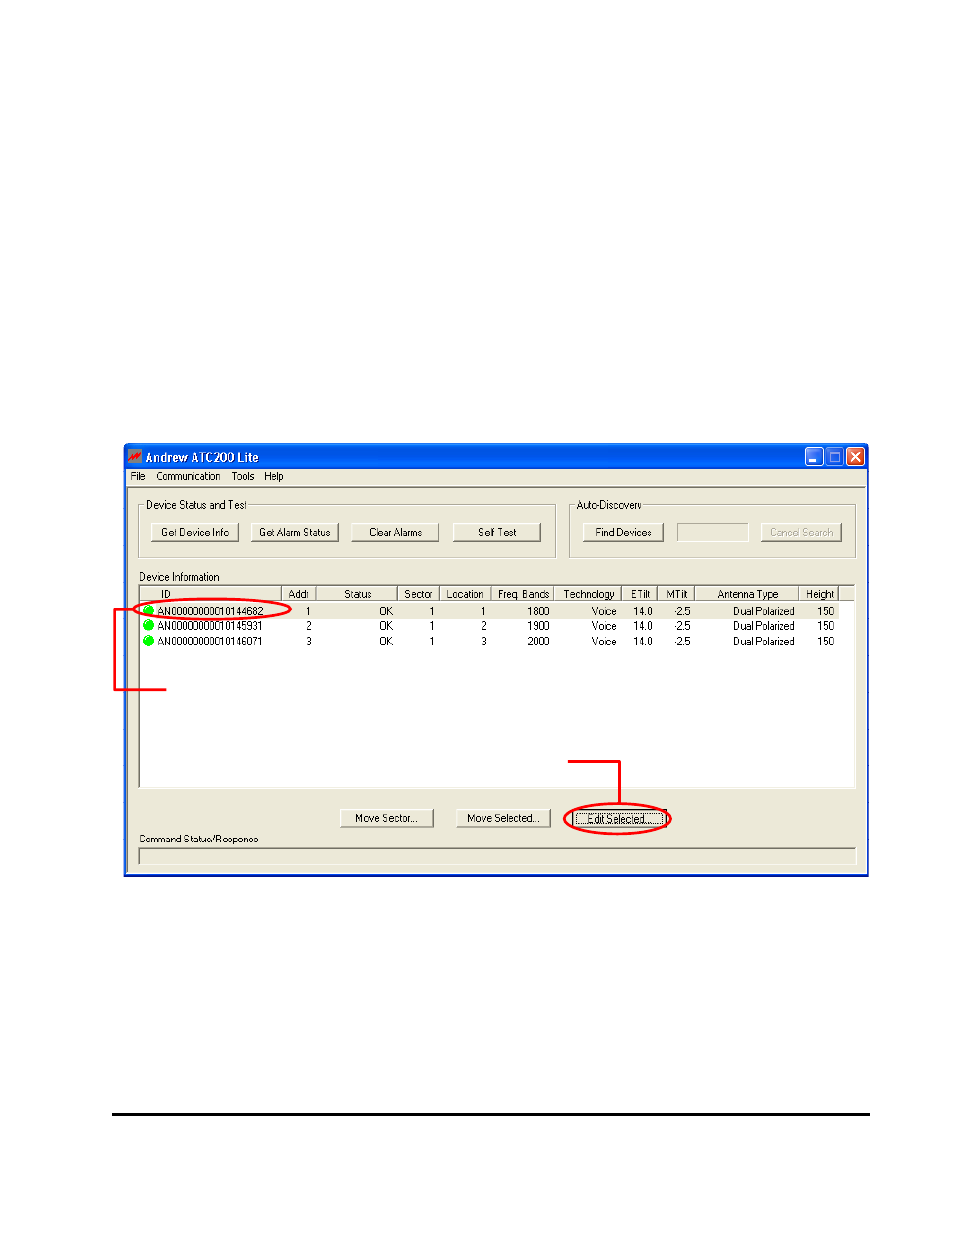Sort by the Location column header
This screenshot has height=1235, width=954.
click(x=465, y=594)
